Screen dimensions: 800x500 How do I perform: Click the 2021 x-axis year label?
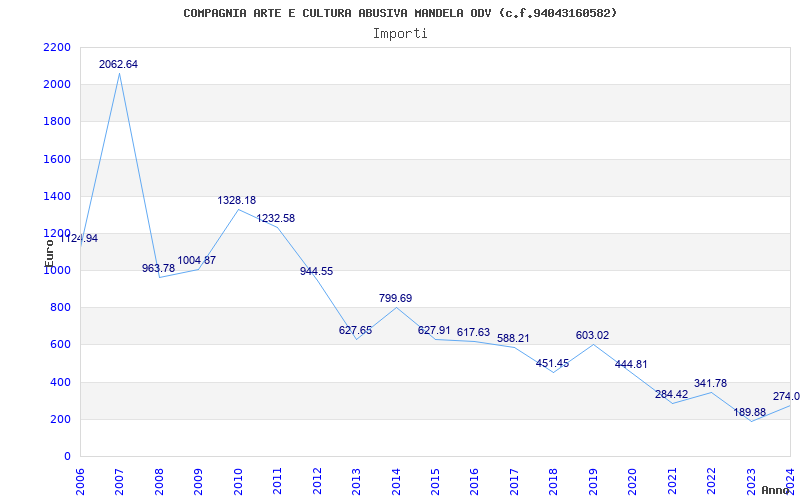pyautogui.click(x=671, y=481)
